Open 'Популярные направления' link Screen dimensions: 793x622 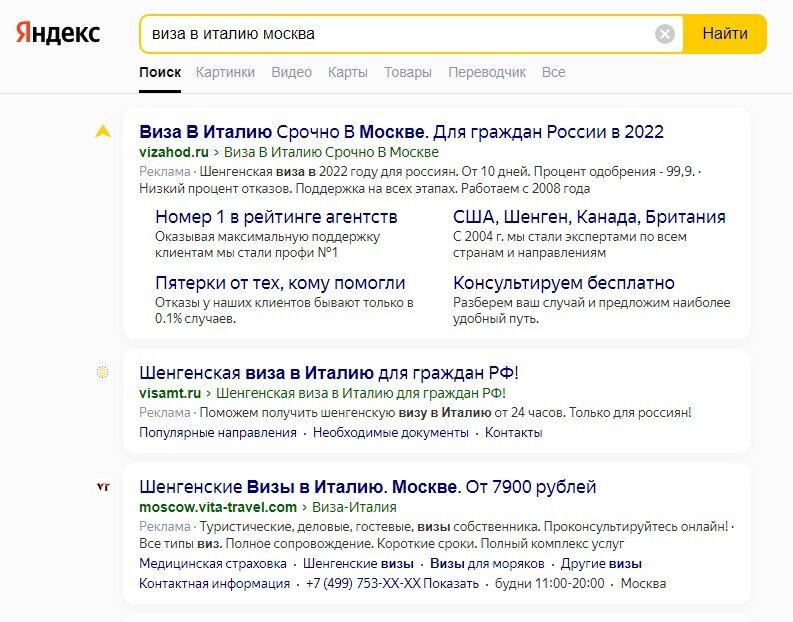(x=217, y=432)
